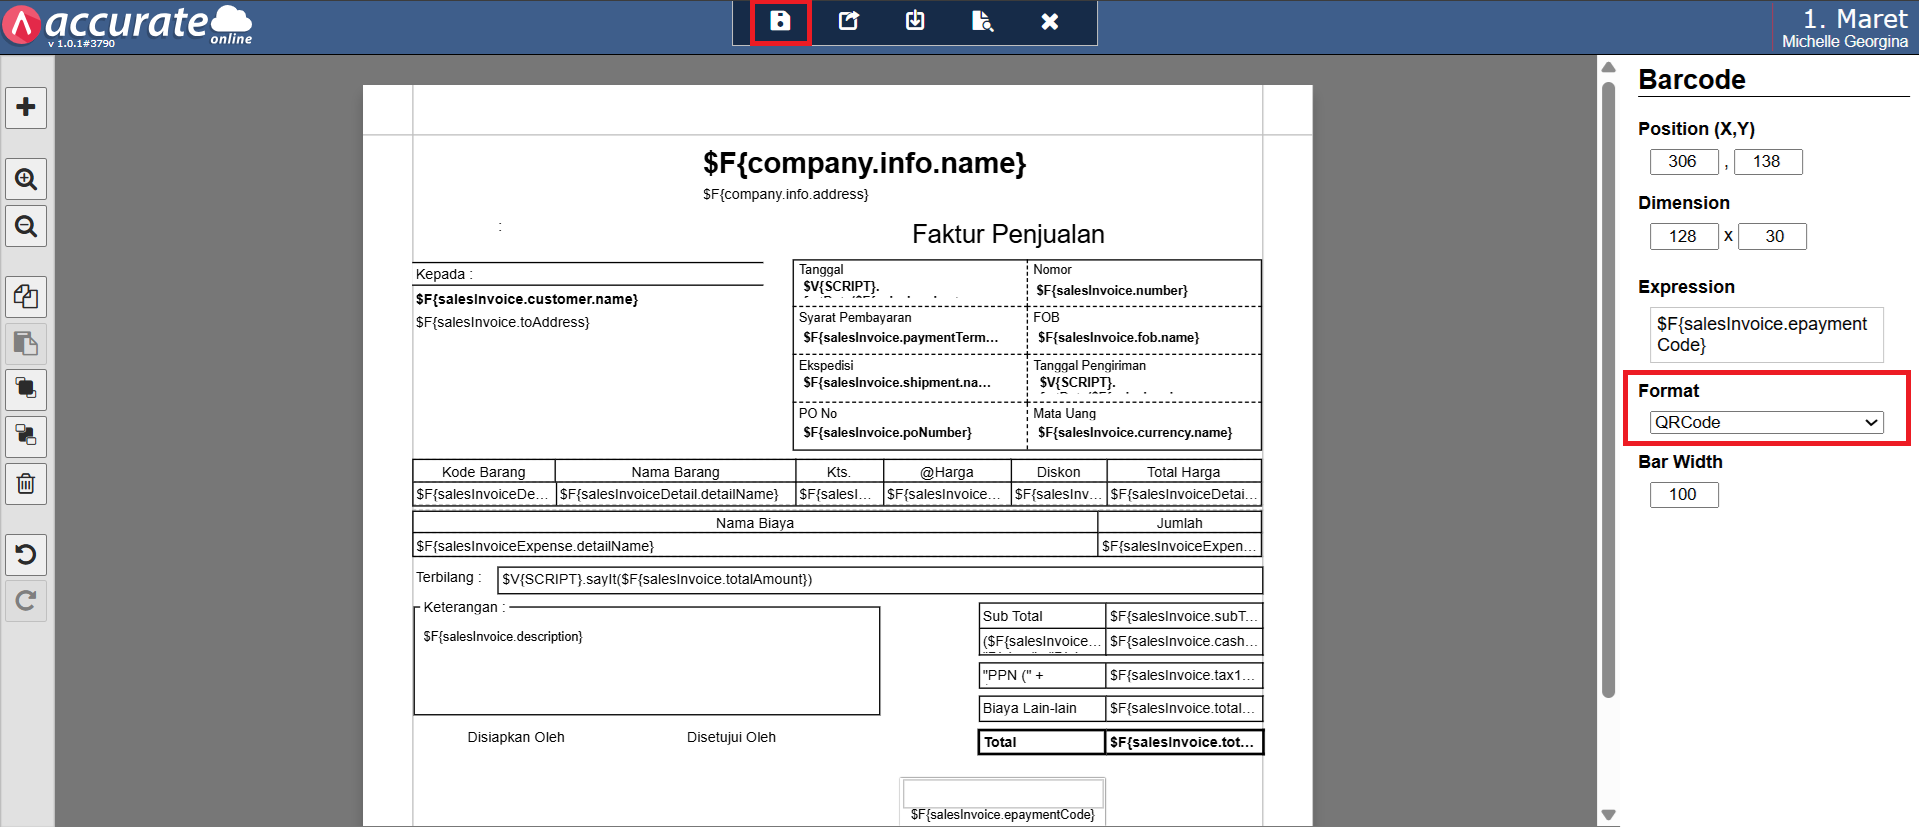Viewport: 1919px width, 827px height.
Task: Delete selected element with trash icon
Action: point(26,484)
